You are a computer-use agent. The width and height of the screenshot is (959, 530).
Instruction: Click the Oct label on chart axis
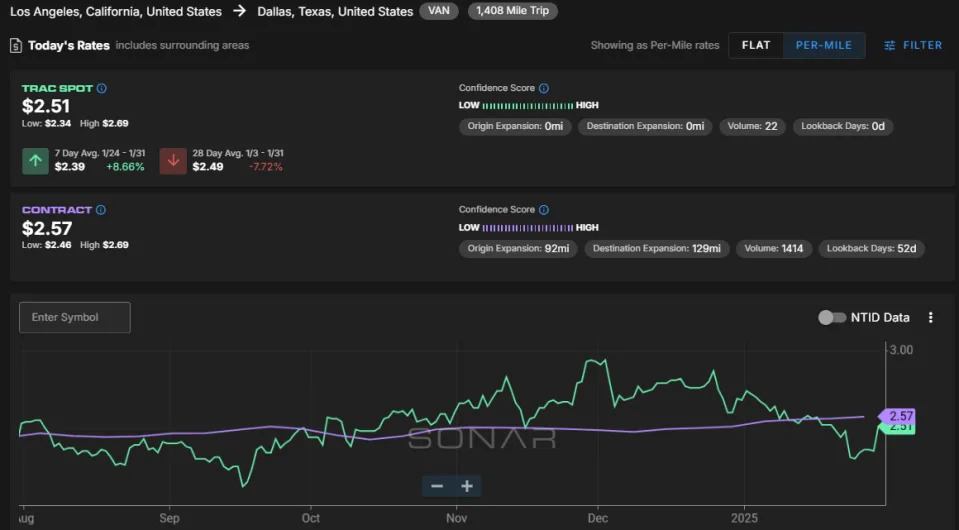311,518
